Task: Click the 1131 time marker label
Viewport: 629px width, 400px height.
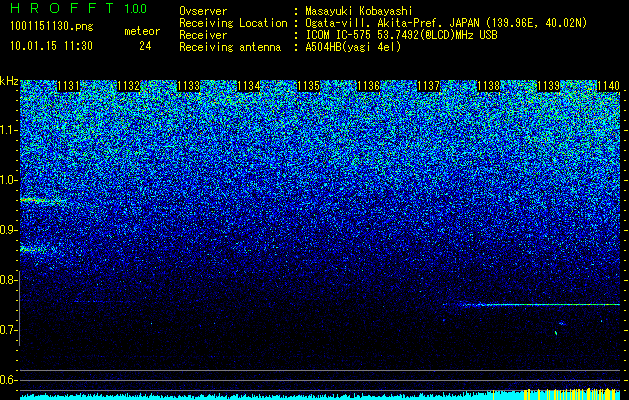Action: (69, 86)
